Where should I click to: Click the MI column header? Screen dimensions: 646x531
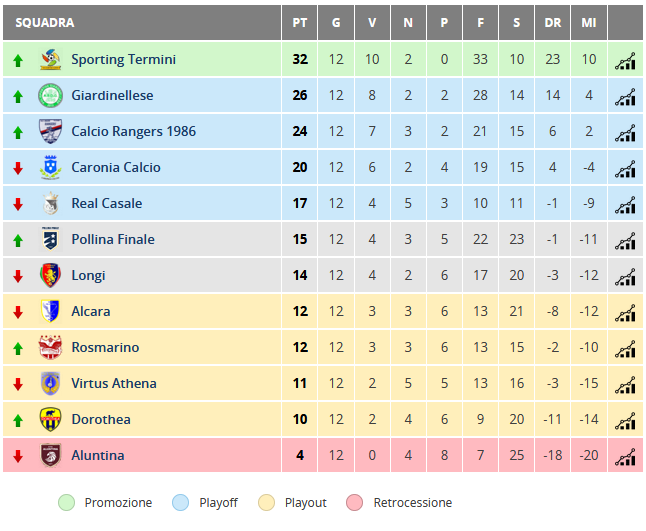point(589,23)
